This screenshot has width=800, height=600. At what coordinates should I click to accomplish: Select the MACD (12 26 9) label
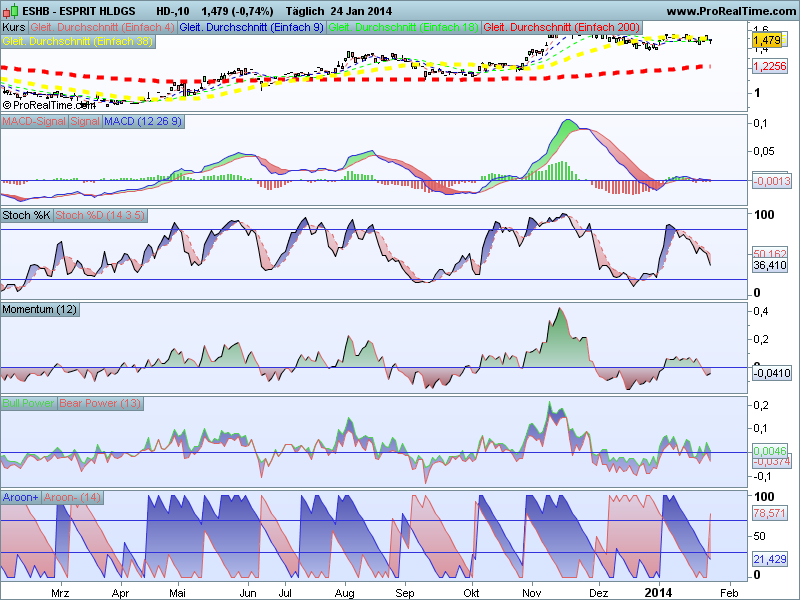142,121
